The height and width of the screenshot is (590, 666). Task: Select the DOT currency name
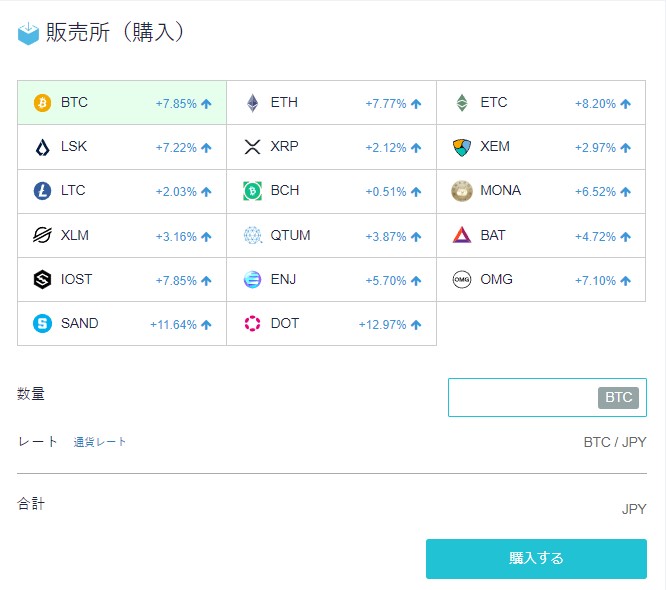[x=285, y=323]
